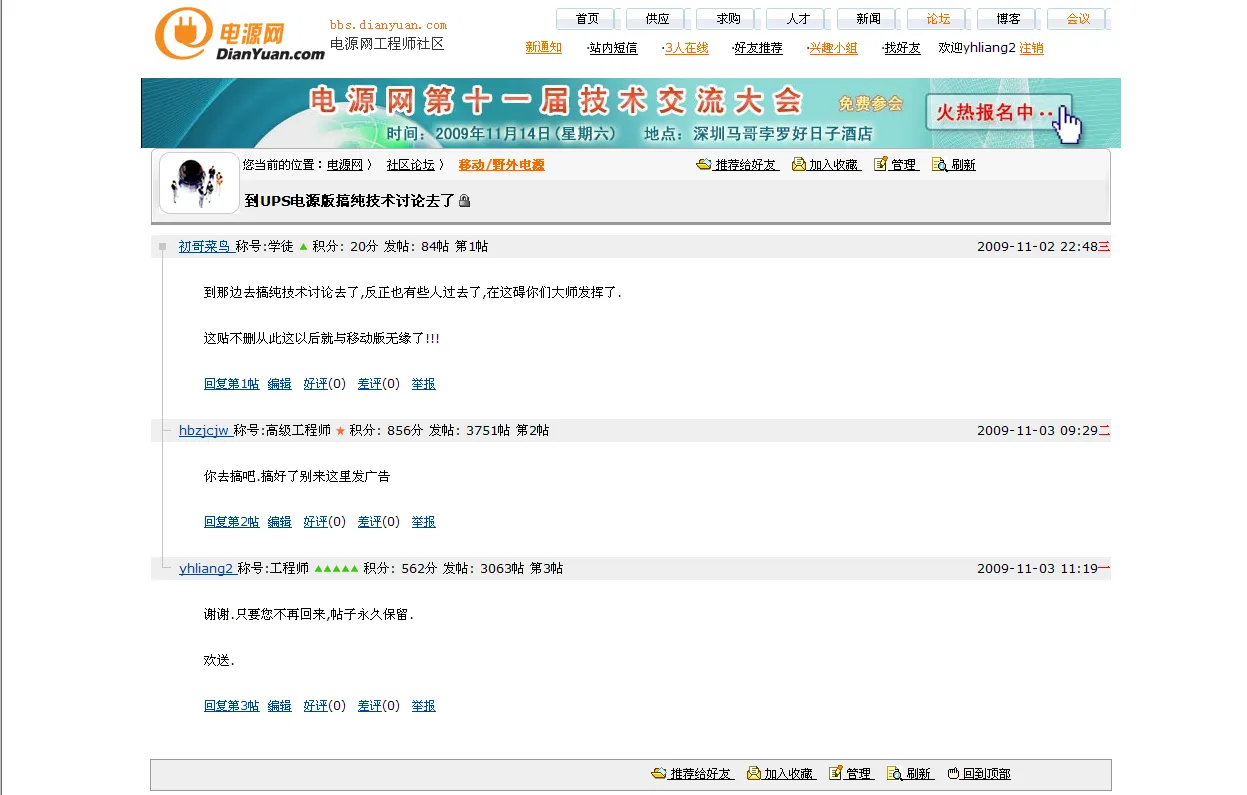Open 站内短信 messages link
The image size is (1247, 795).
(613, 48)
